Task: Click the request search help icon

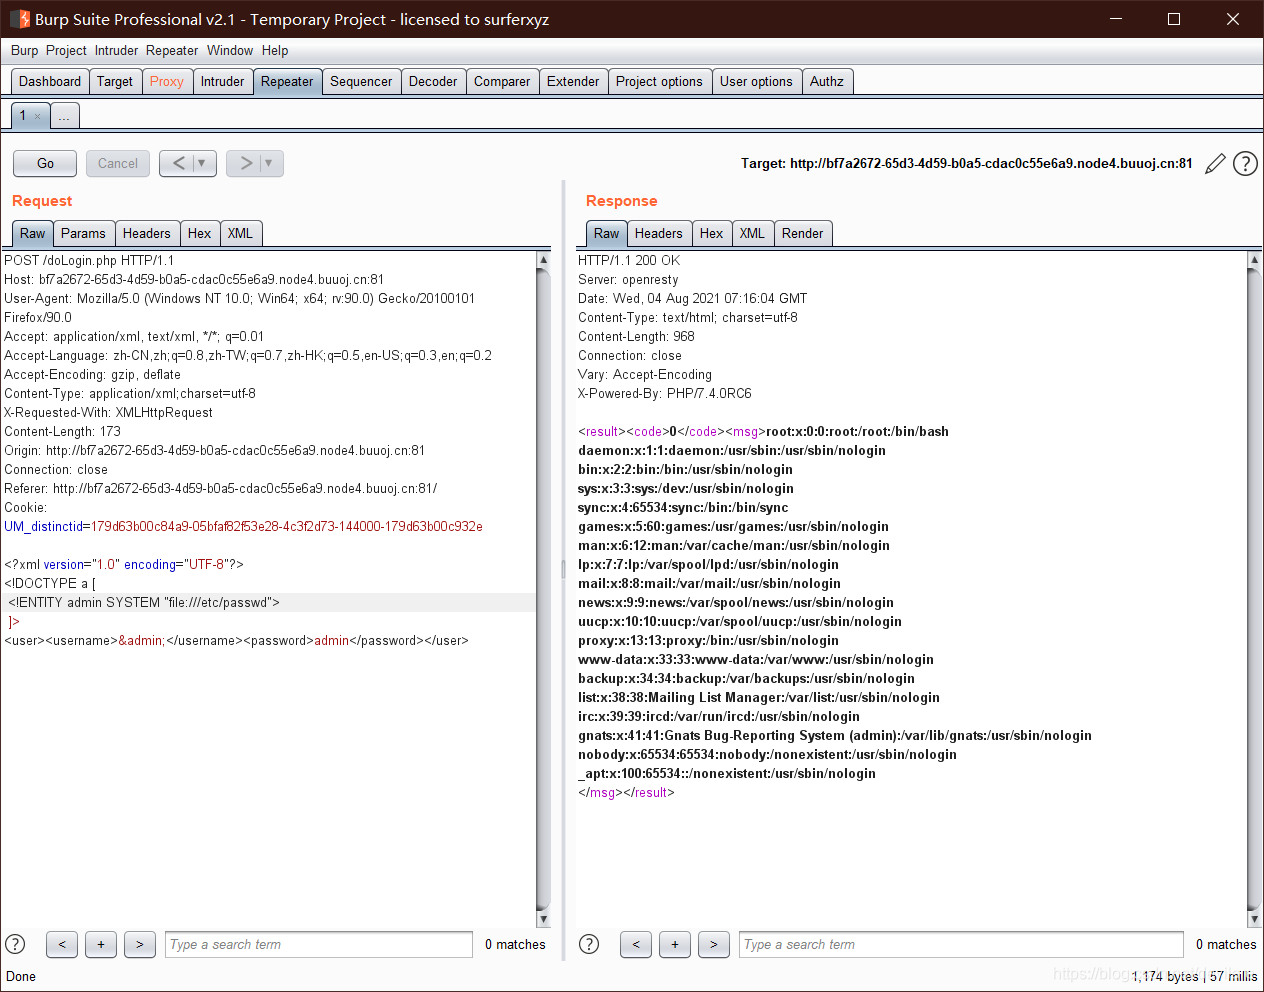Action: pos(15,944)
